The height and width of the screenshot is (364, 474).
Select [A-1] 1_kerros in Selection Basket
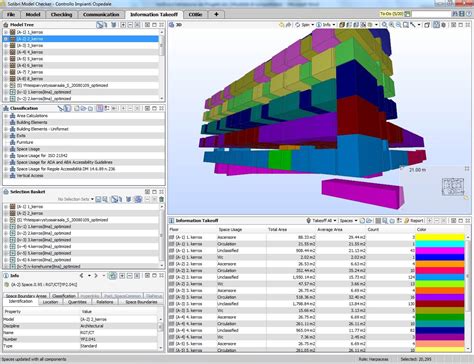pos(29,207)
